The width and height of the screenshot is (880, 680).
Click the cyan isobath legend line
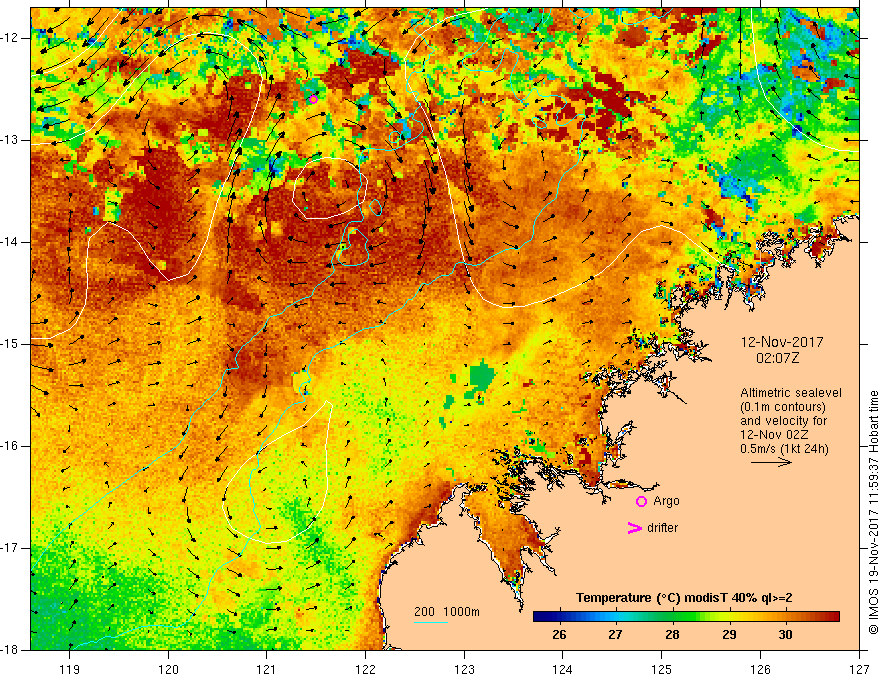(x=431, y=622)
